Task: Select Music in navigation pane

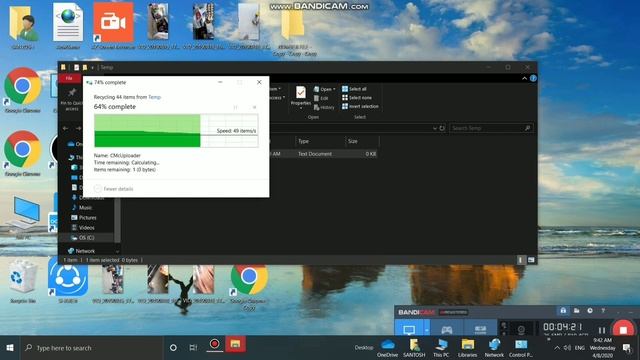Action: pos(81,207)
